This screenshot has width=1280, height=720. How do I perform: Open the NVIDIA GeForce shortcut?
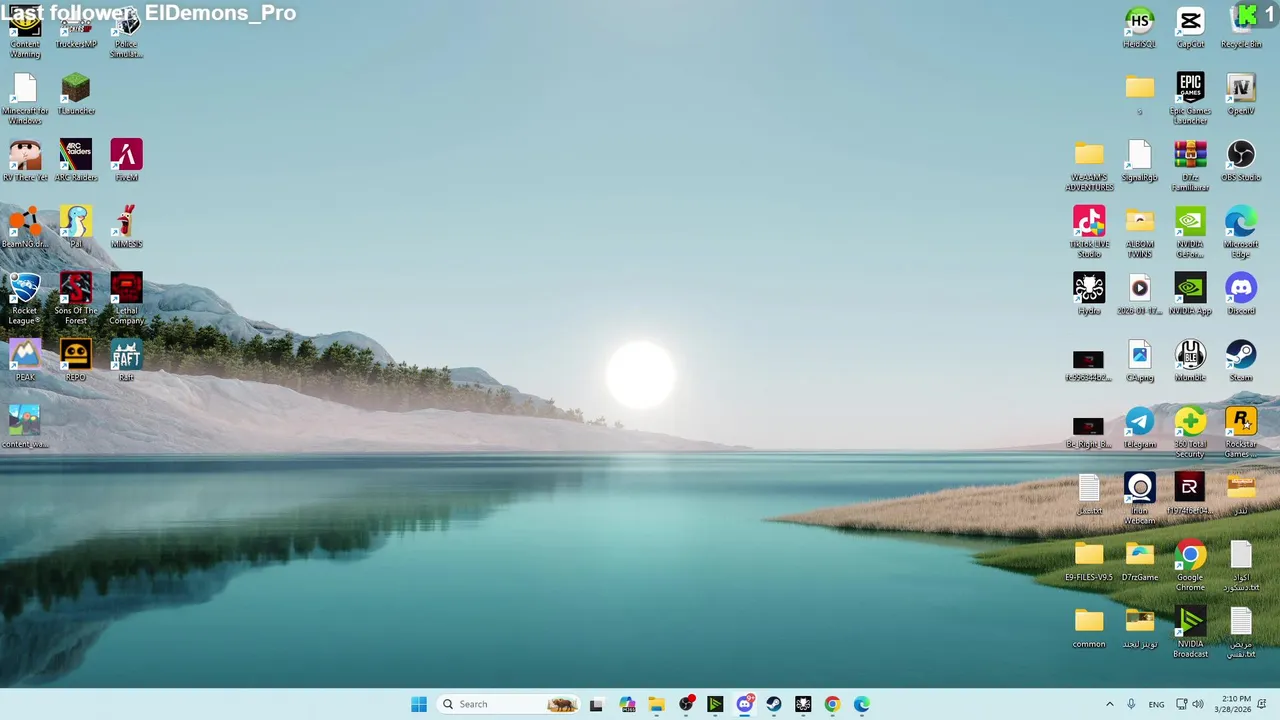pos(1190,233)
